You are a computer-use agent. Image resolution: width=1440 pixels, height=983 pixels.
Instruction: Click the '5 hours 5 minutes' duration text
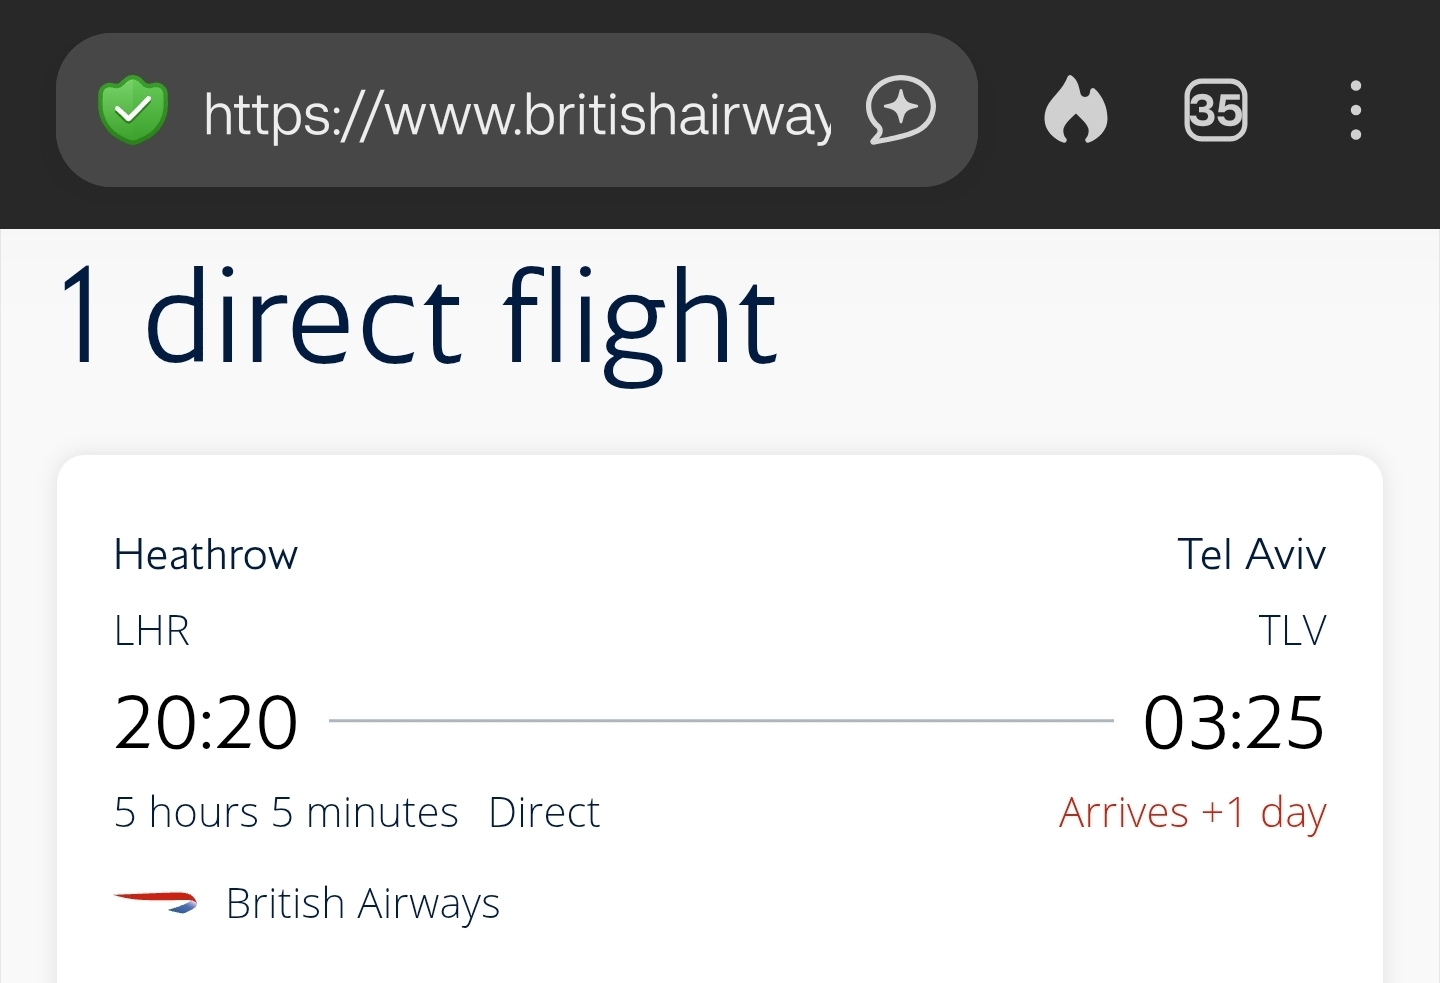[286, 813]
